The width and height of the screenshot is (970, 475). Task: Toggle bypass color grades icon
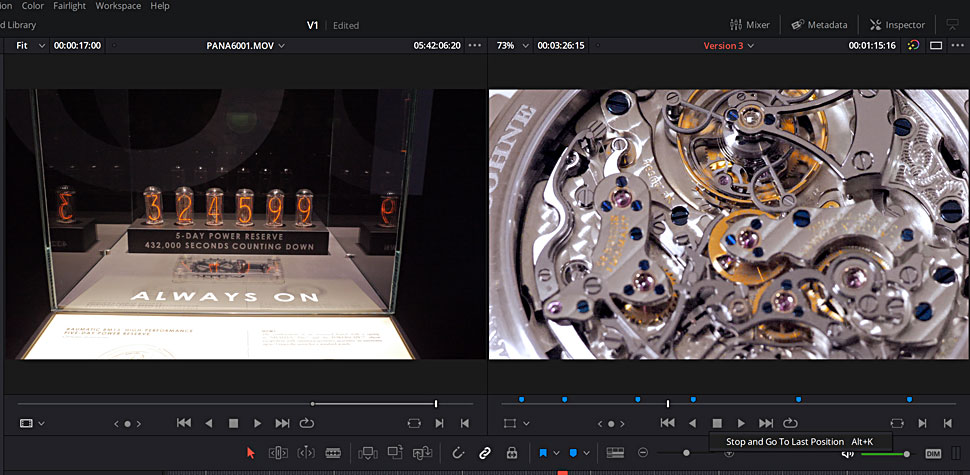pyautogui.click(x=914, y=45)
